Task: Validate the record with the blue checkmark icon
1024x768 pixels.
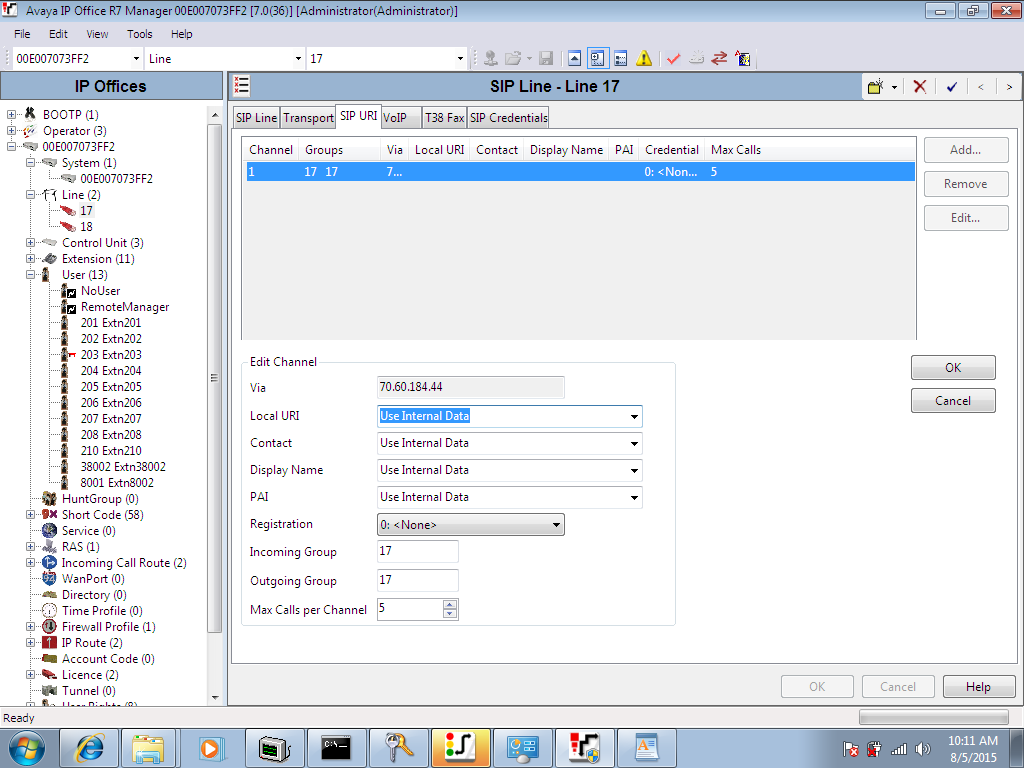Action: [x=952, y=86]
